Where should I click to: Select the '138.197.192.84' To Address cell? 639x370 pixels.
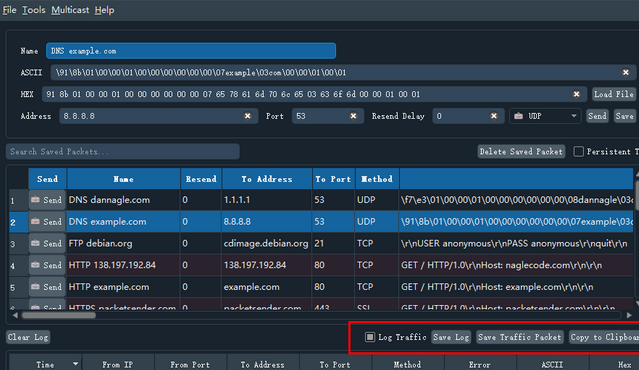[267, 265]
